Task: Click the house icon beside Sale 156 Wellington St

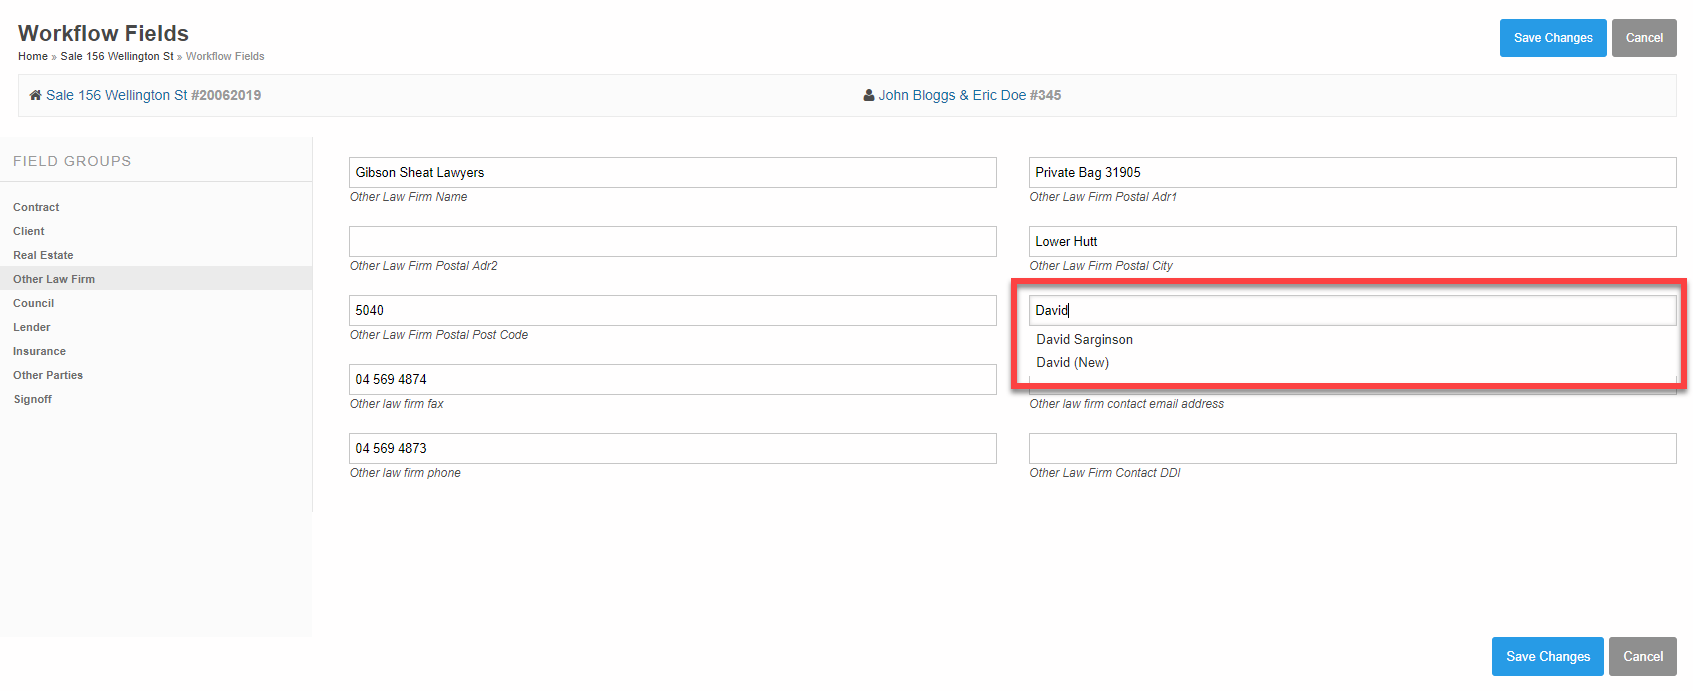Action: 35,95
